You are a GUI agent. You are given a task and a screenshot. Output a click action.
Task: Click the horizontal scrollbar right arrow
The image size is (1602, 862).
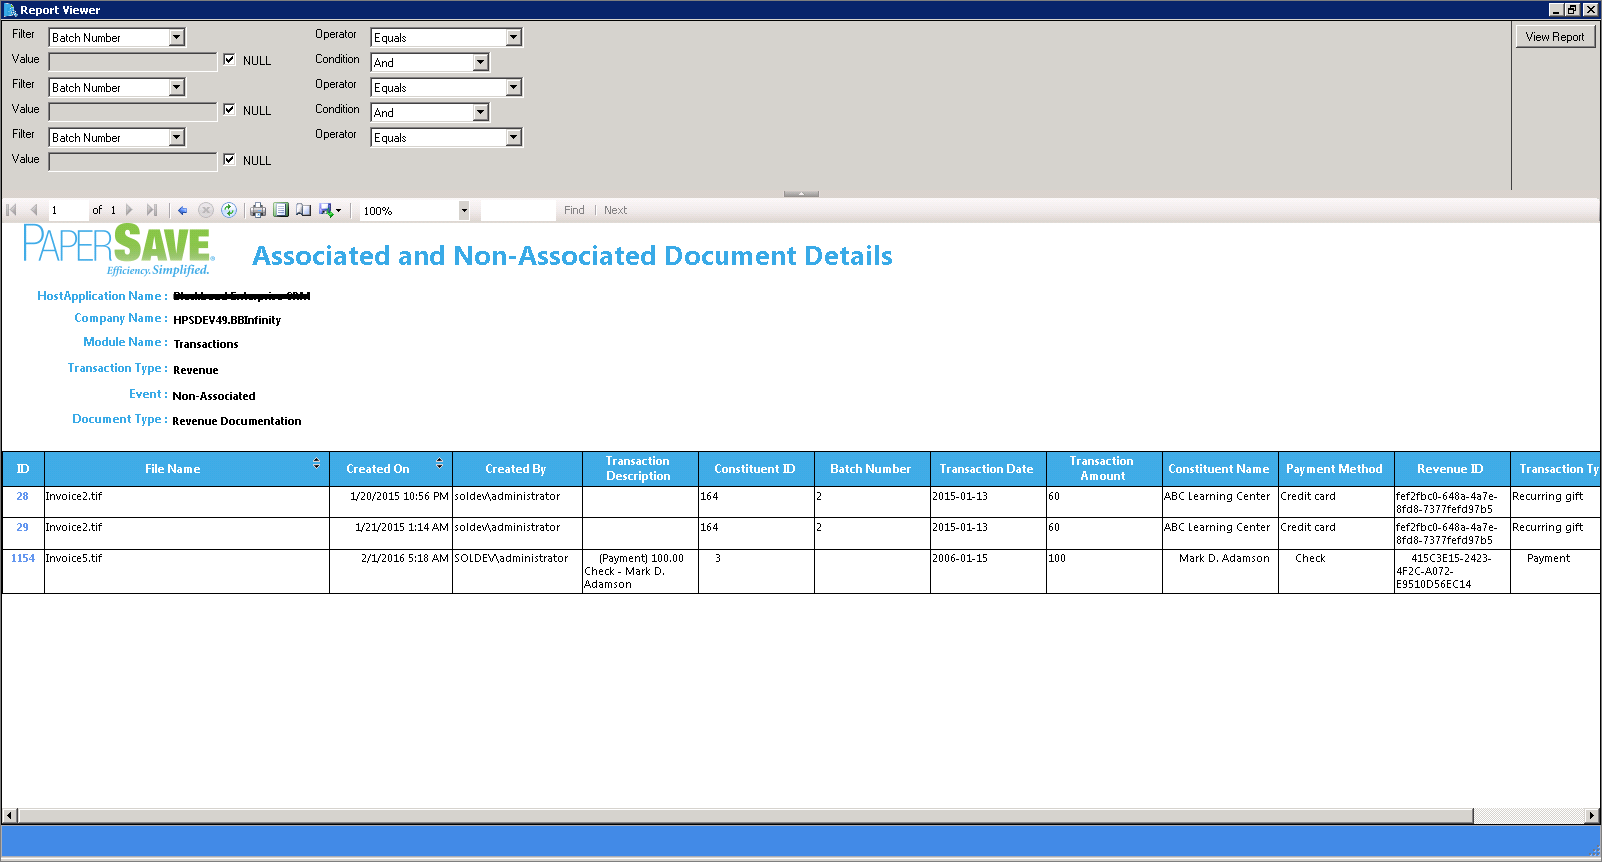(x=1592, y=816)
